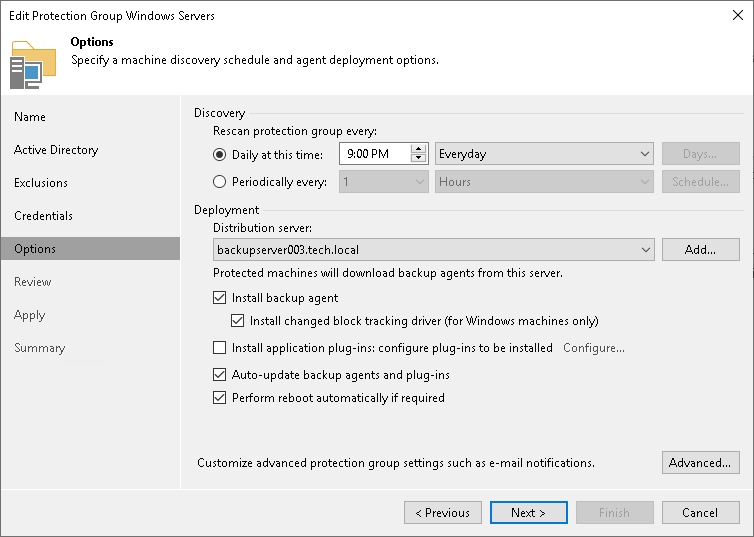Toggle Auto-update backup agents and plug-ins
The image size is (754, 537).
coord(219,375)
